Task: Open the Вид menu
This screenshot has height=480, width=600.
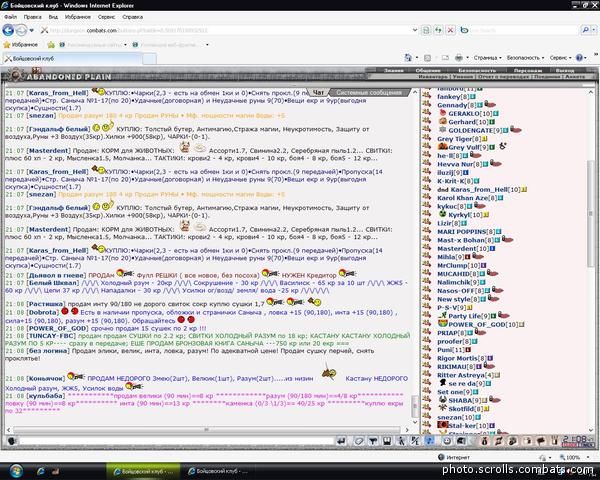Action: click(53, 17)
